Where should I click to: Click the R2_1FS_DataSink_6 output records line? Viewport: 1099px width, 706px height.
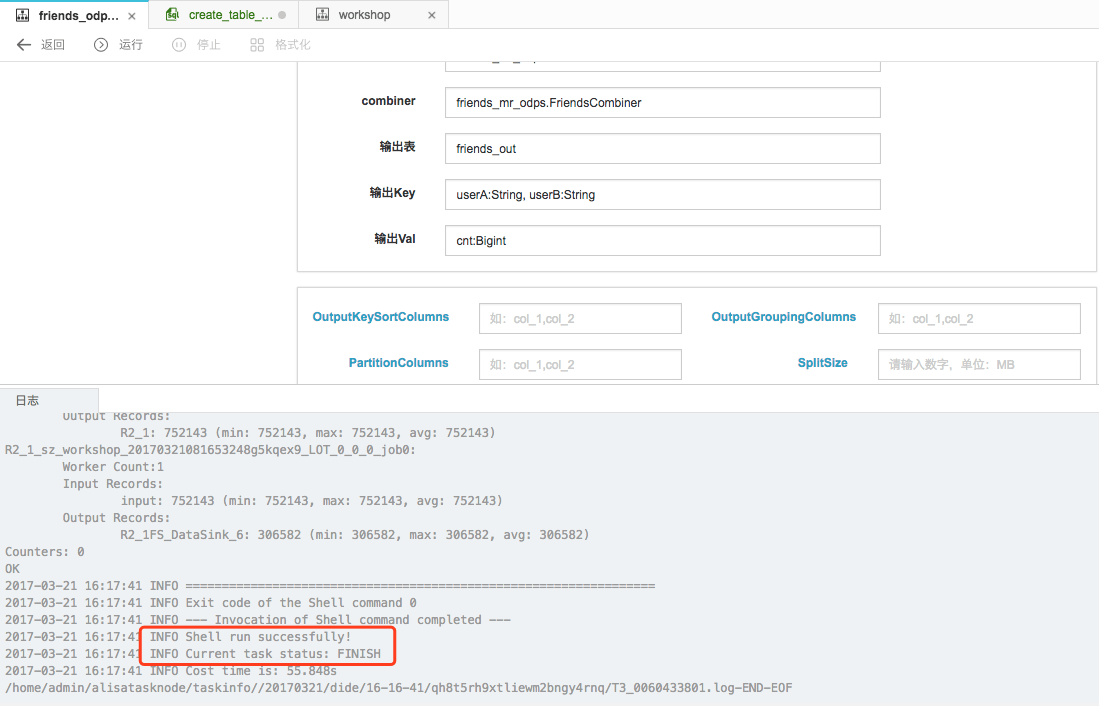pos(355,535)
